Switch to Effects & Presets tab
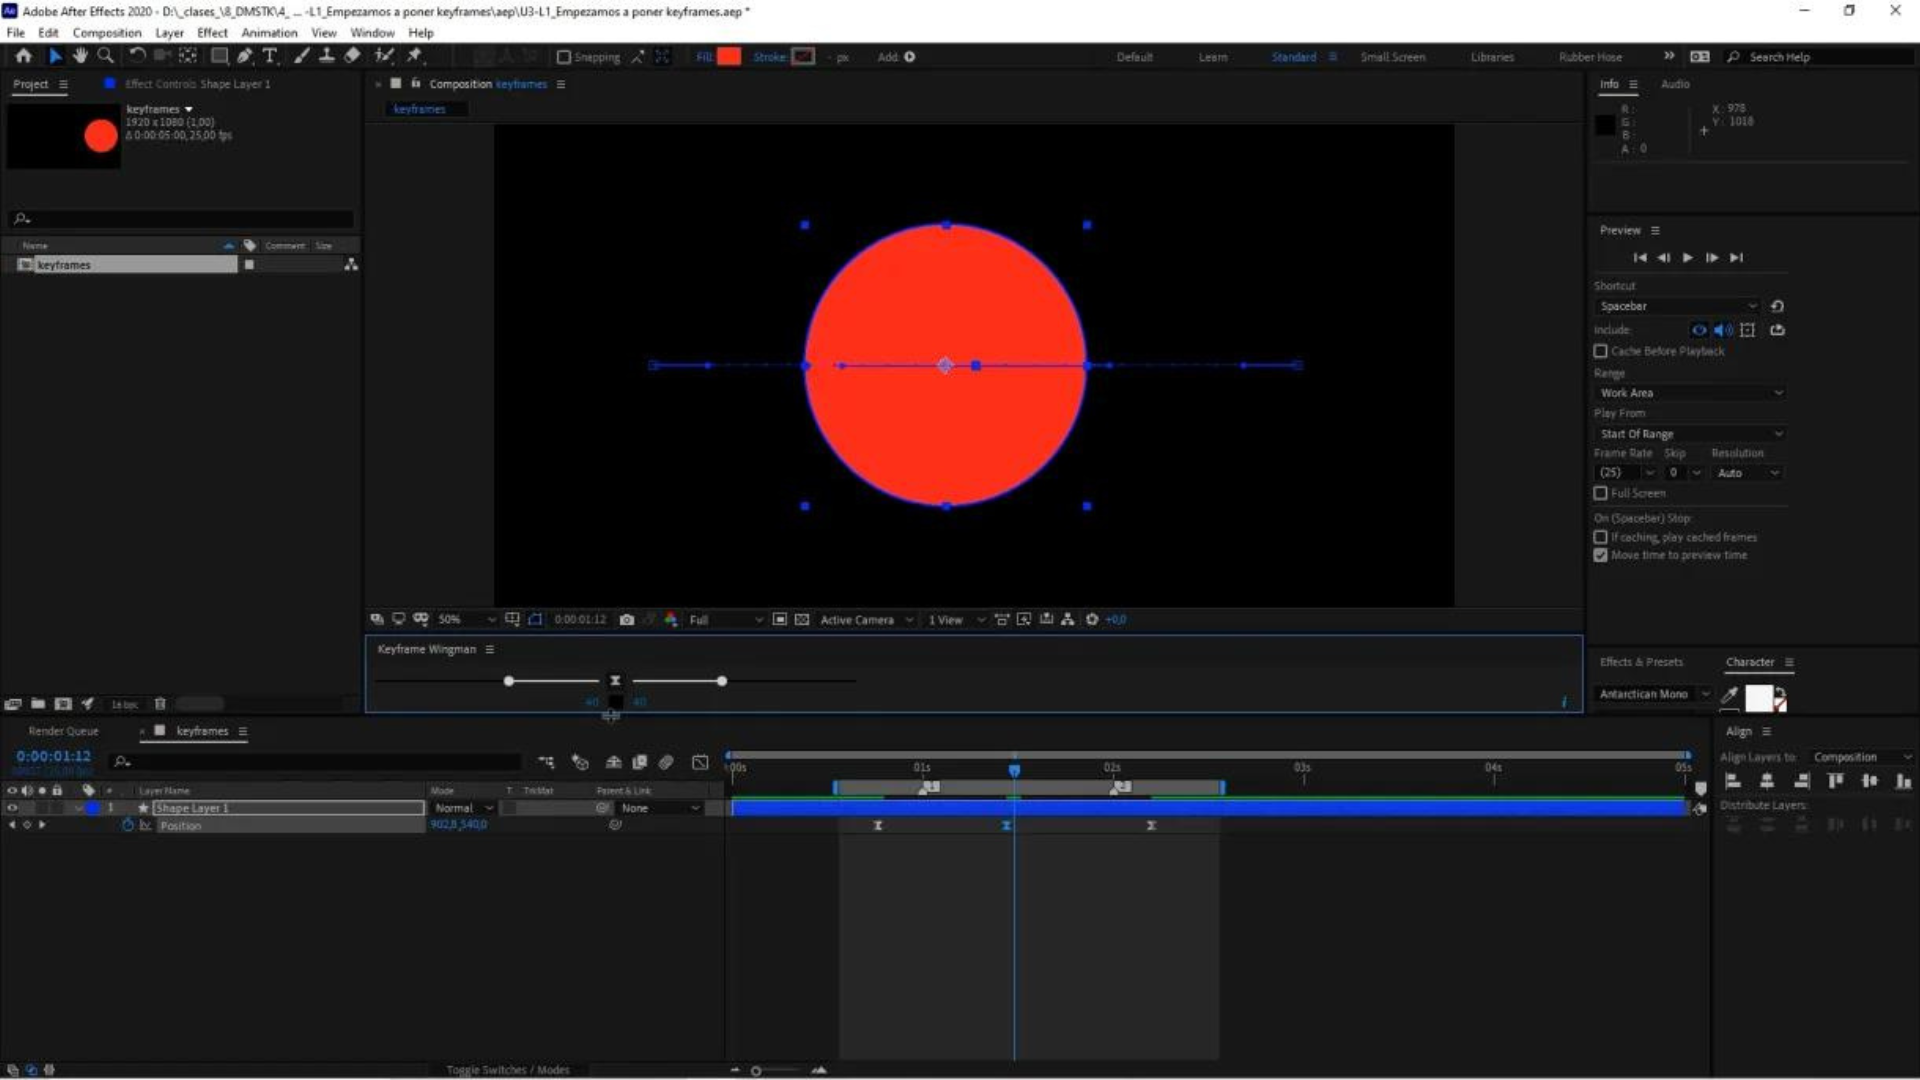This screenshot has height=1080, width=1920. coord(1641,662)
